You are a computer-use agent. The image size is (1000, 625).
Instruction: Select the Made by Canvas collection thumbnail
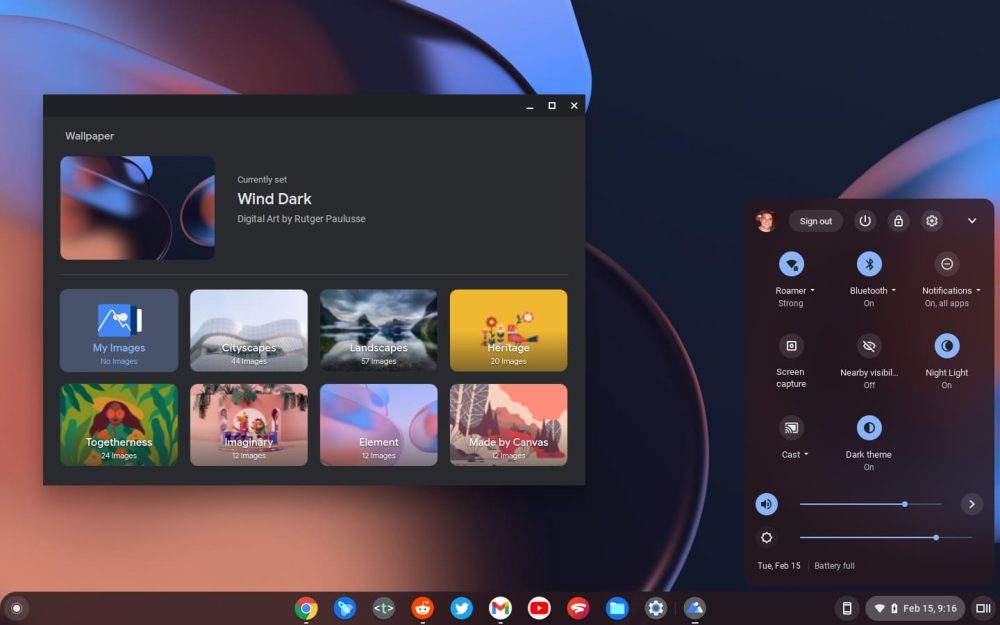click(x=509, y=424)
